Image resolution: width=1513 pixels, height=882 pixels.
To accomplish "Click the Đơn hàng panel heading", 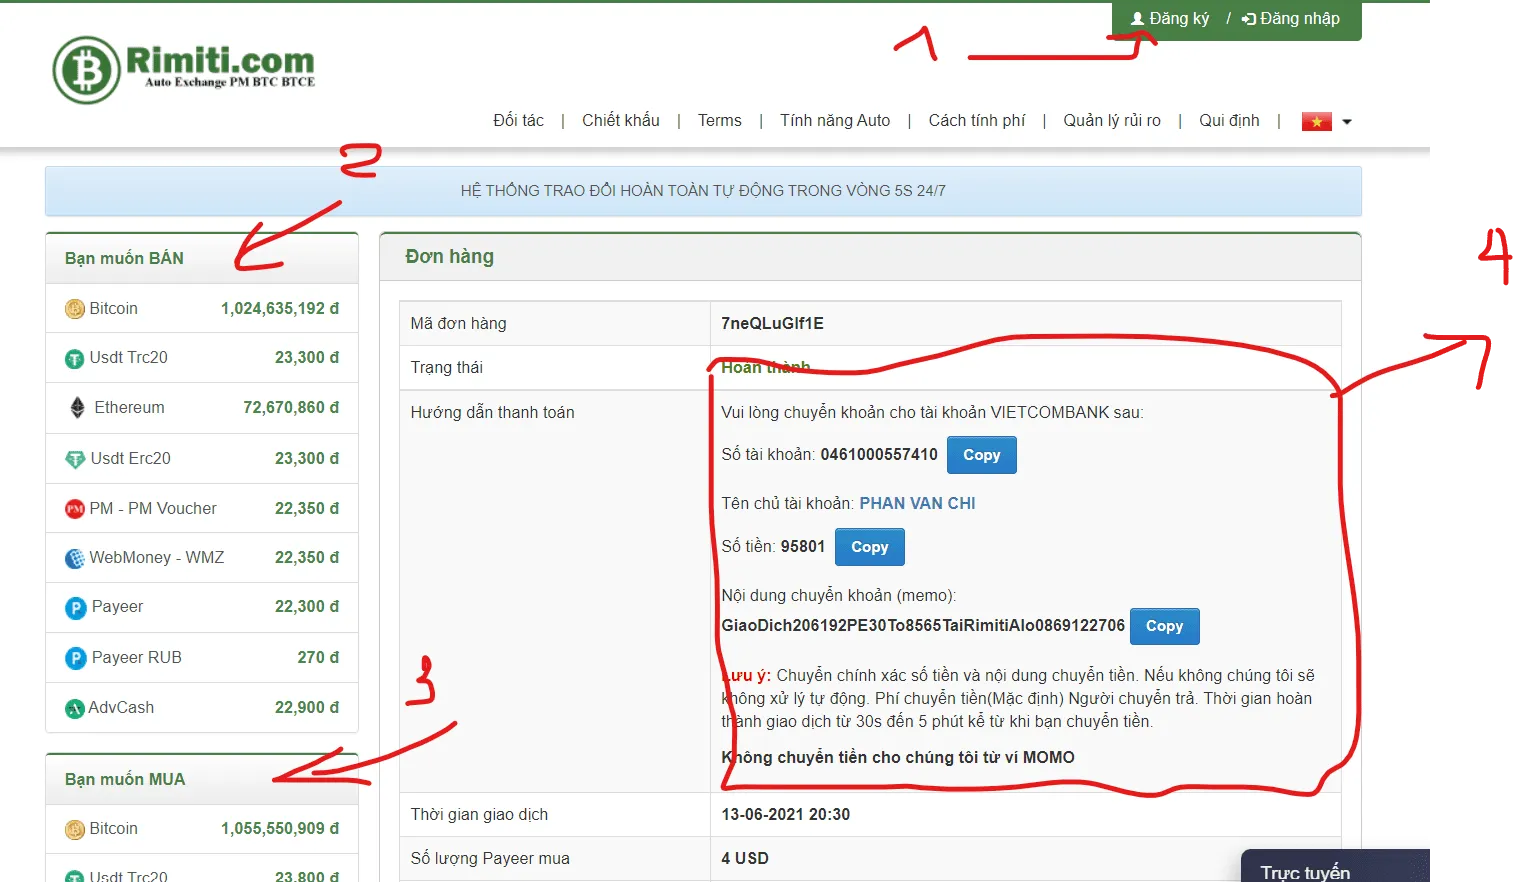I will coord(449,257).
